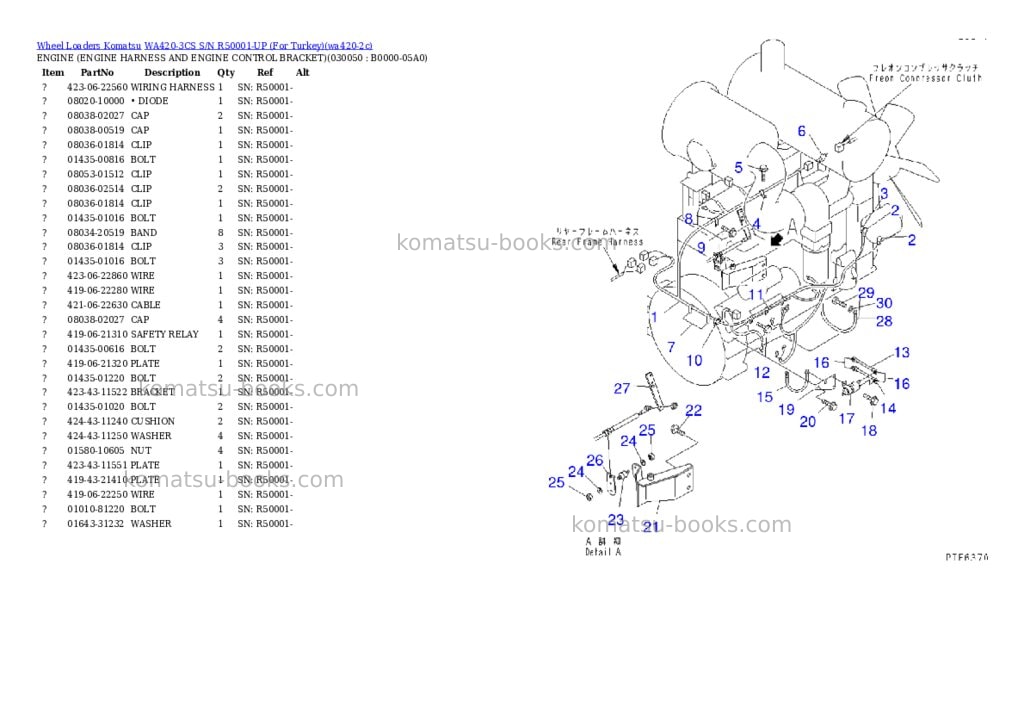1024x725 pixels.
Task: Select part number 423-43-11551
Action: coord(97,466)
